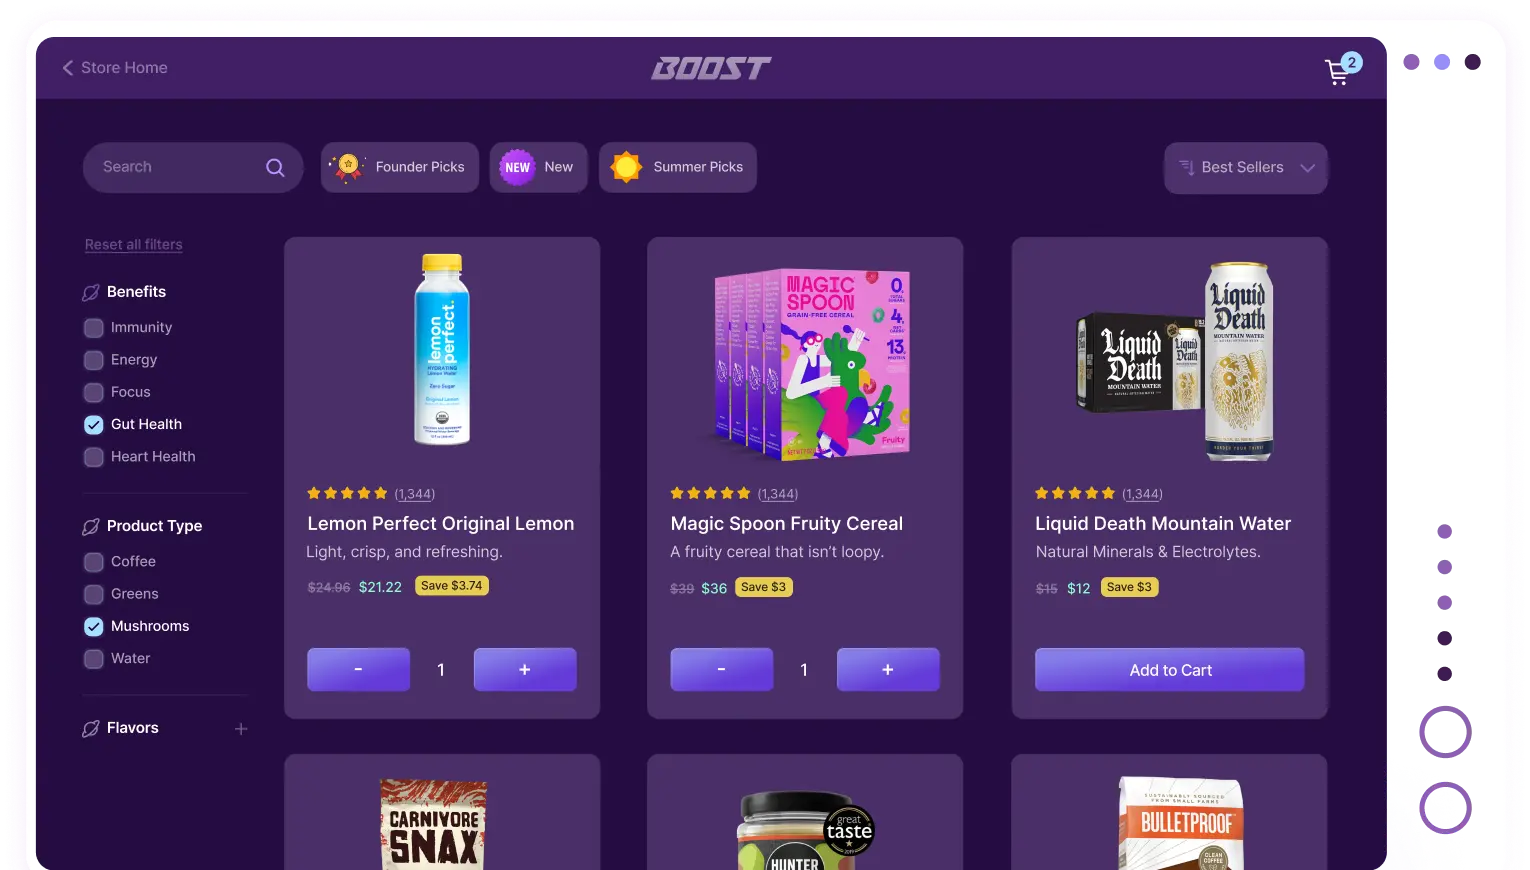Pick the darkest purple swatch dot

point(1472,62)
